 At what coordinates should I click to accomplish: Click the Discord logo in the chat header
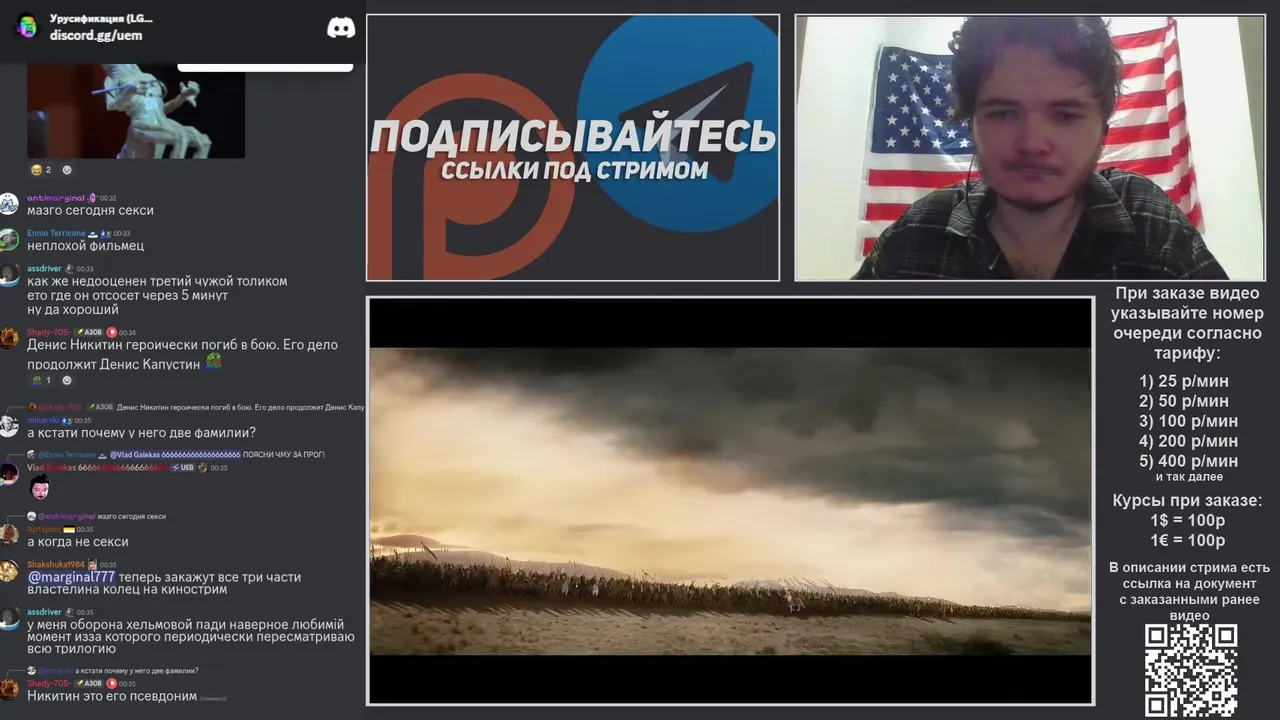(x=341, y=27)
